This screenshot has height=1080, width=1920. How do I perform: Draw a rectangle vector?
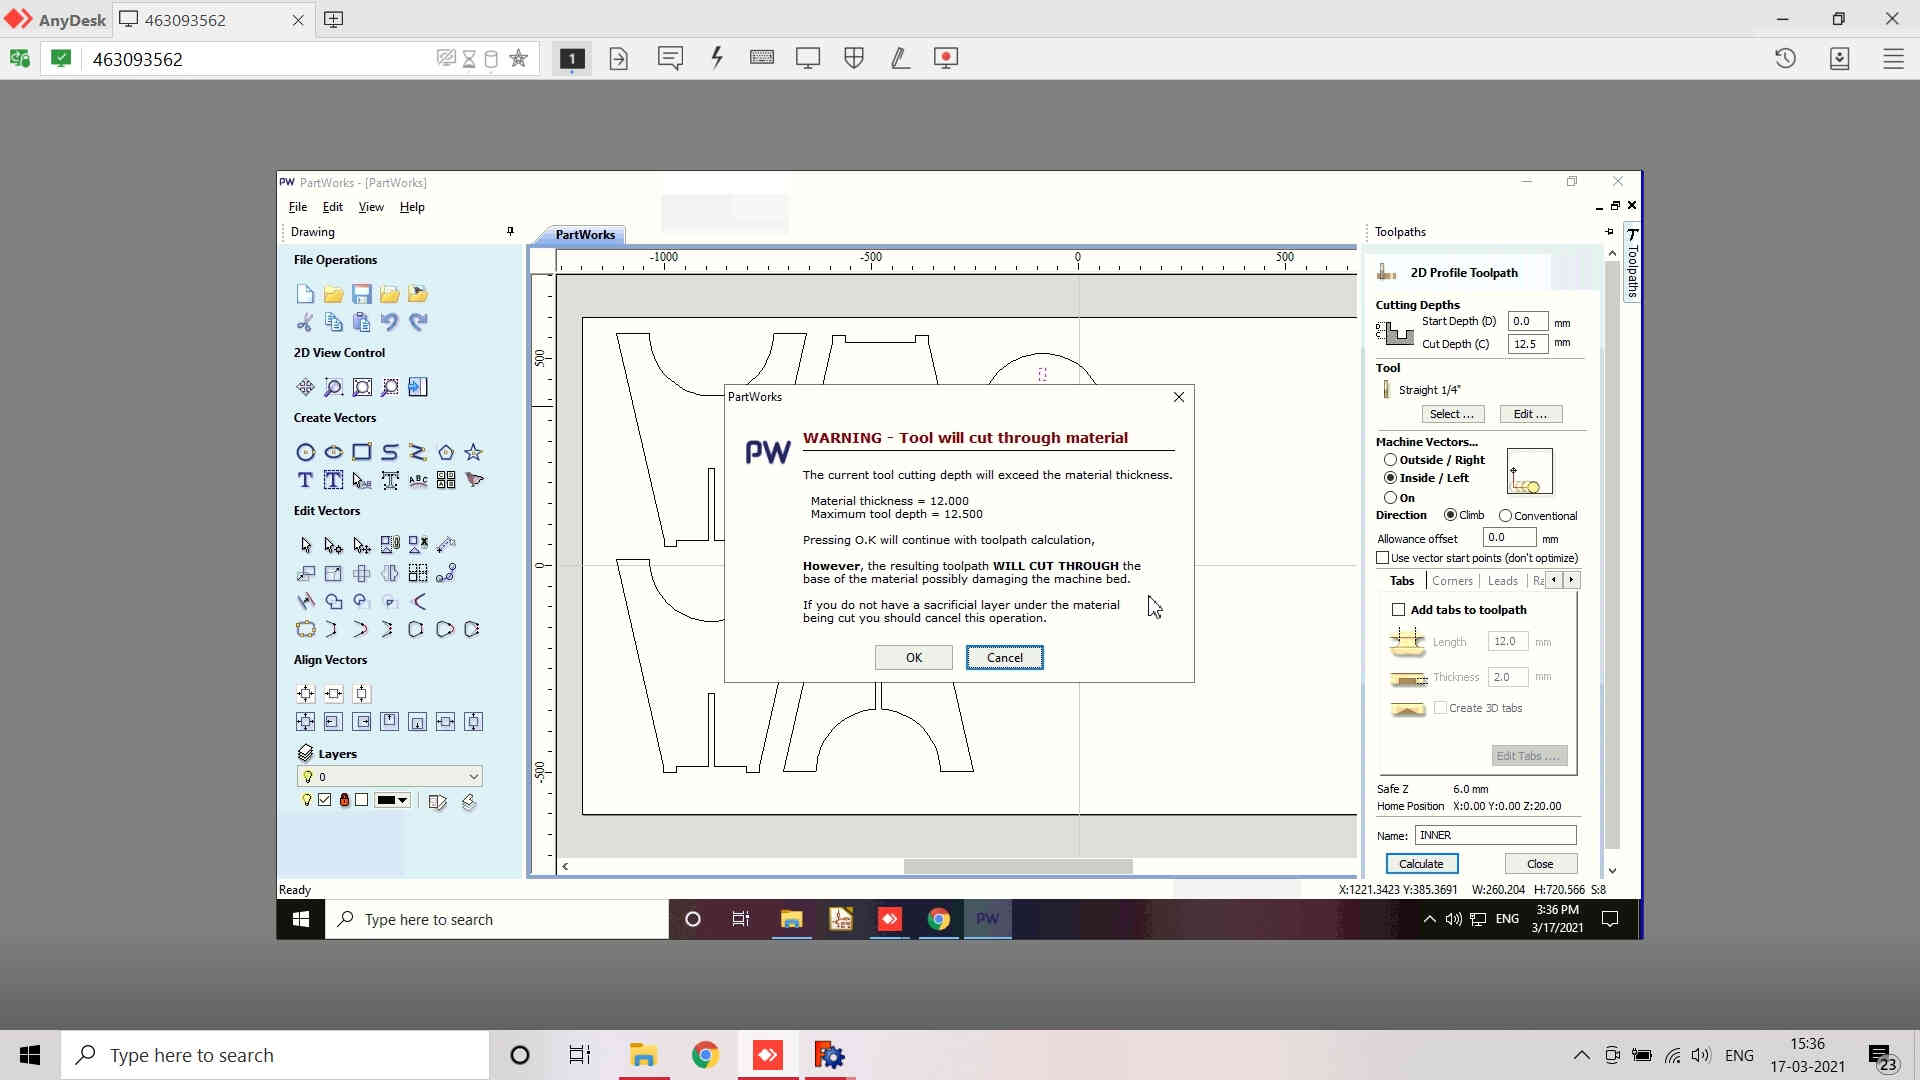pyautogui.click(x=361, y=452)
